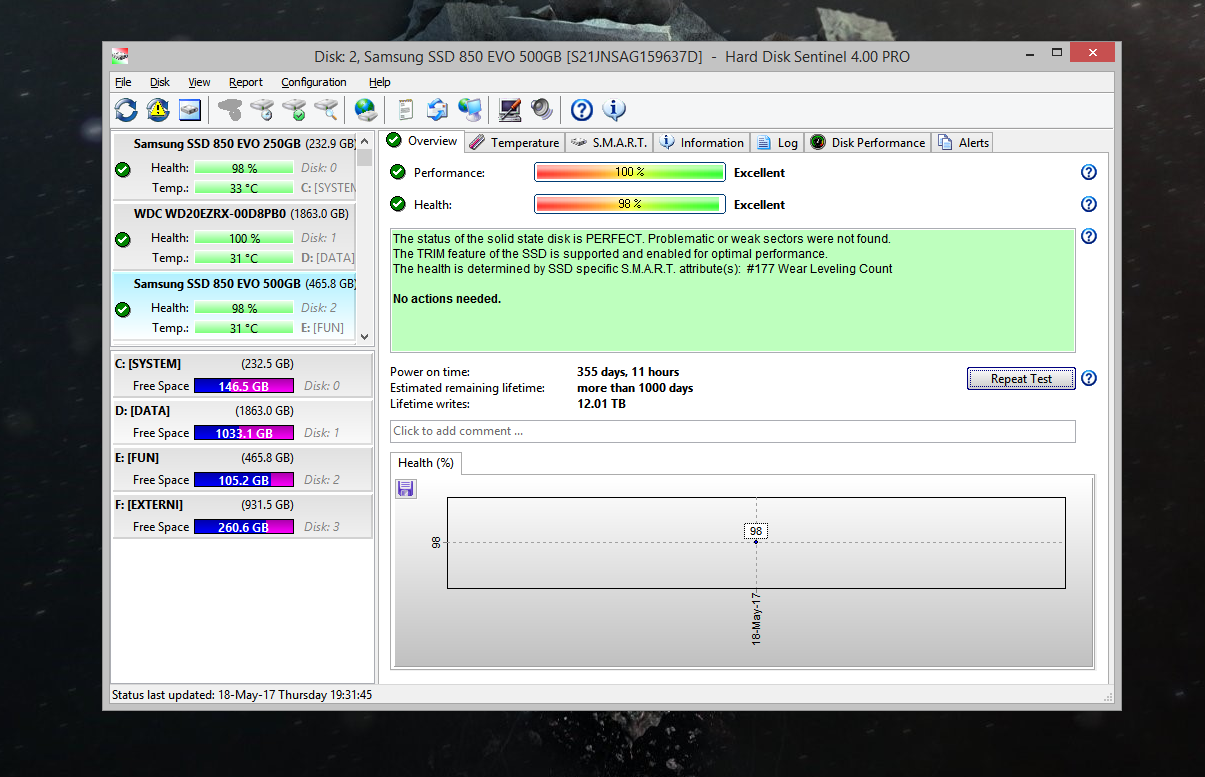
Task: Open the Disk Performance tab
Action: tap(867, 143)
